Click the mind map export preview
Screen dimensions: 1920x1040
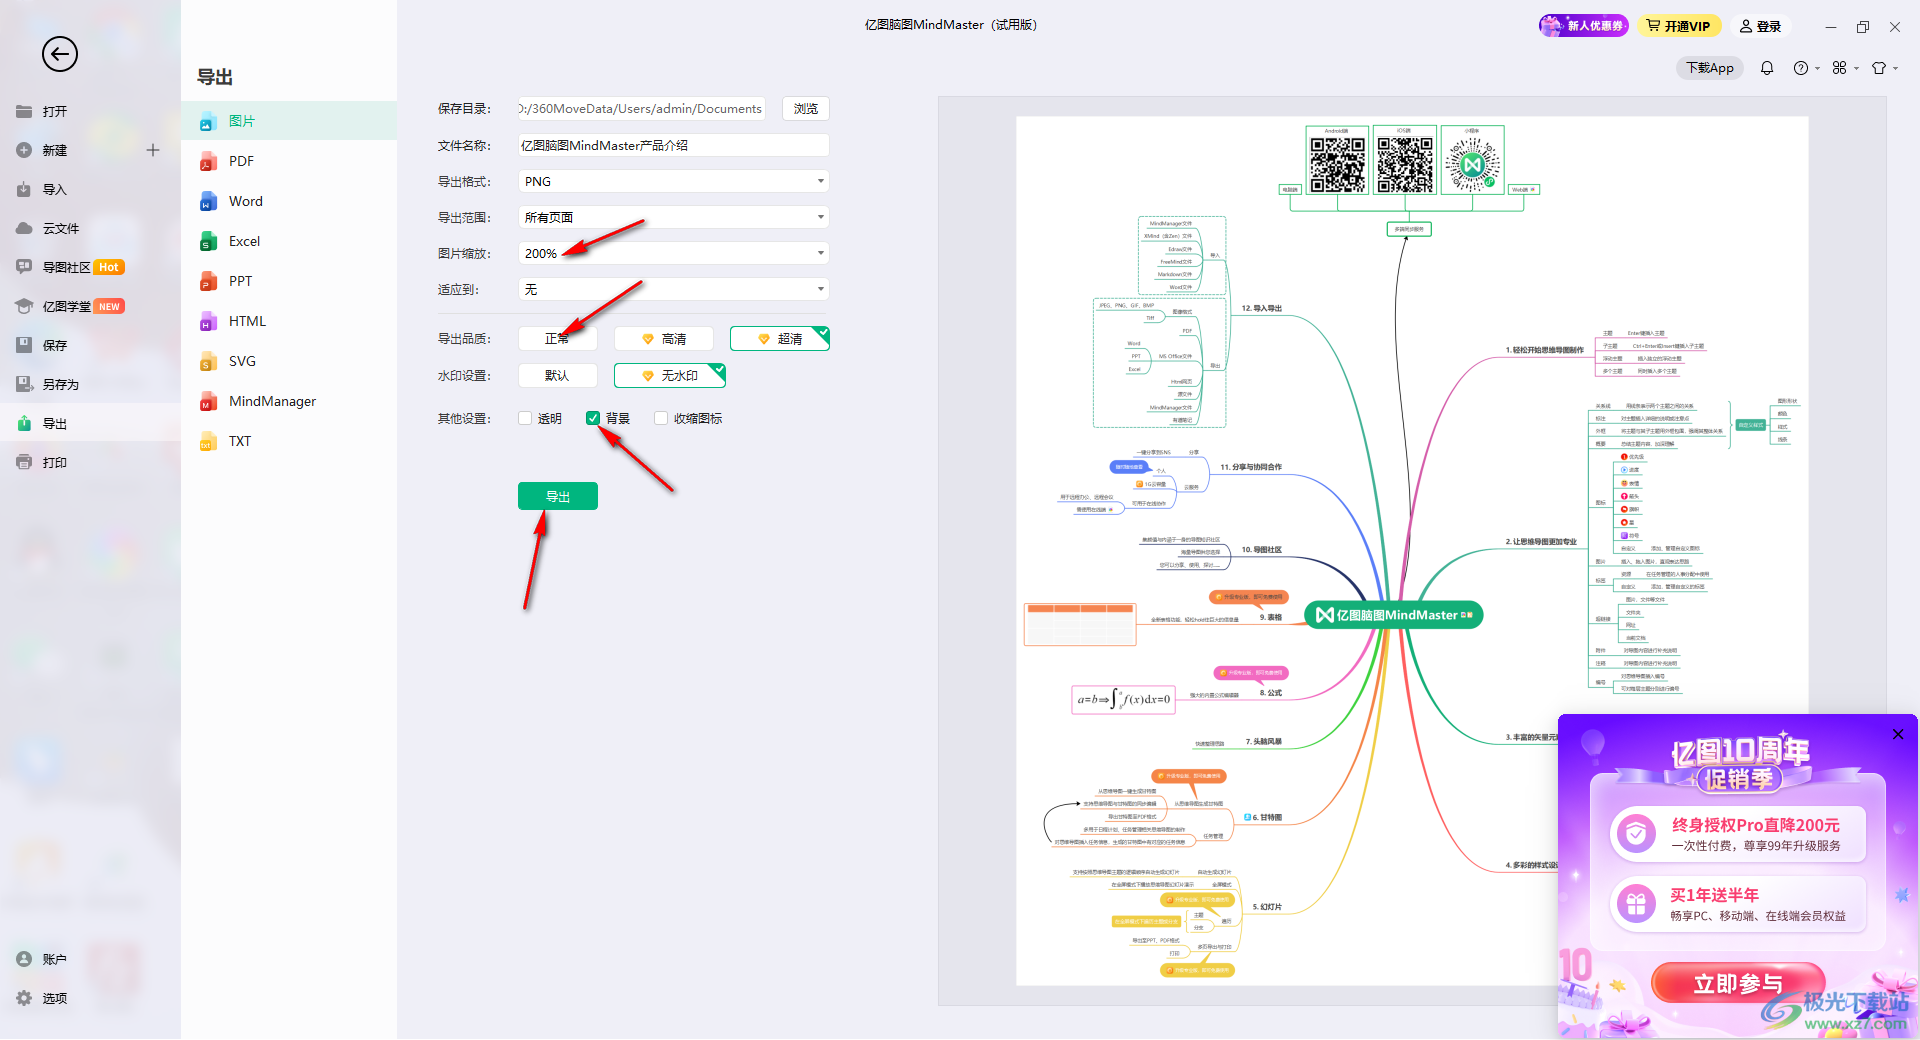pos(1412,550)
